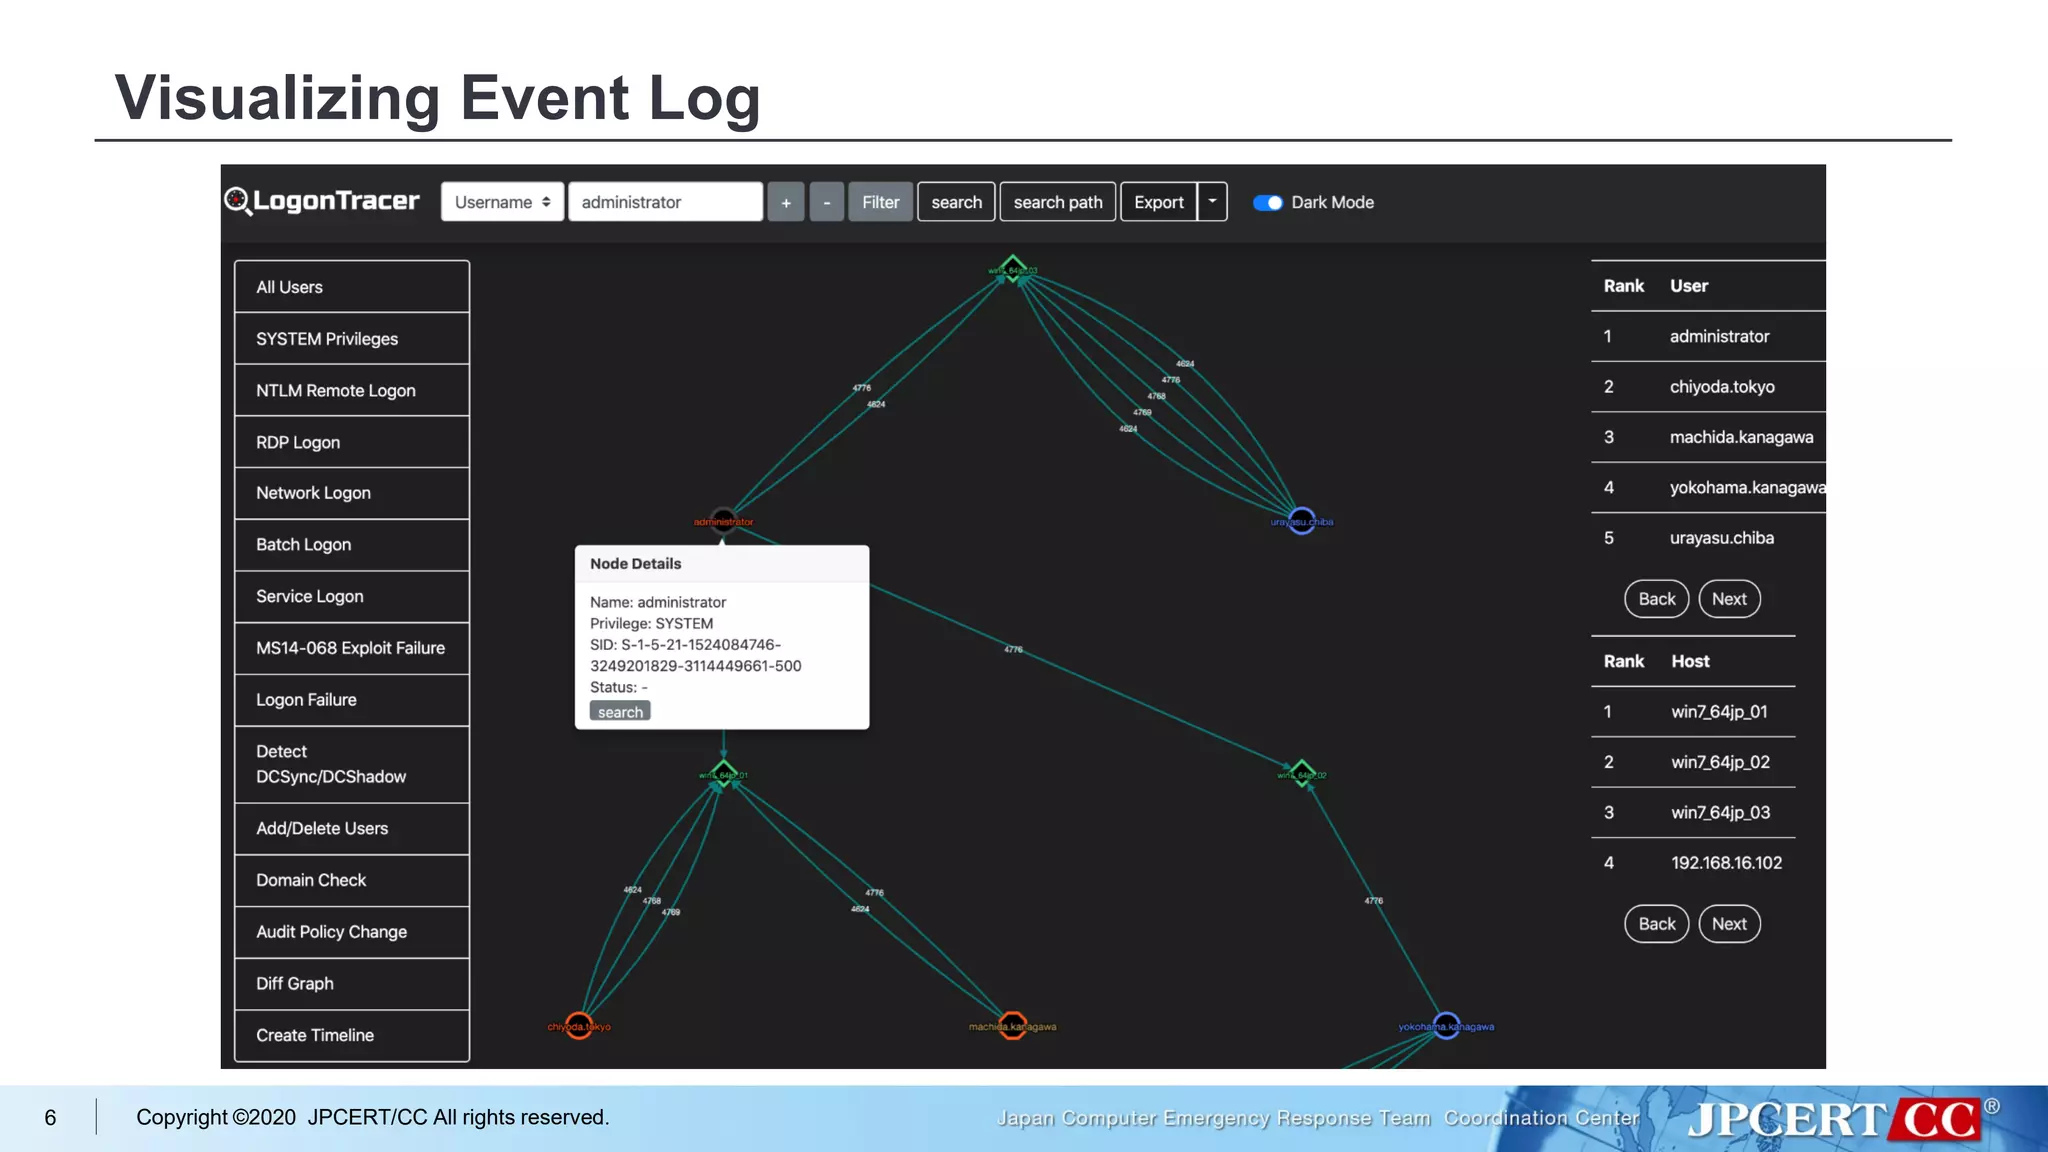This screenshot has width=2048, height=1152.
Task: Click Next under User rank table
Action: click(1729, 599)
